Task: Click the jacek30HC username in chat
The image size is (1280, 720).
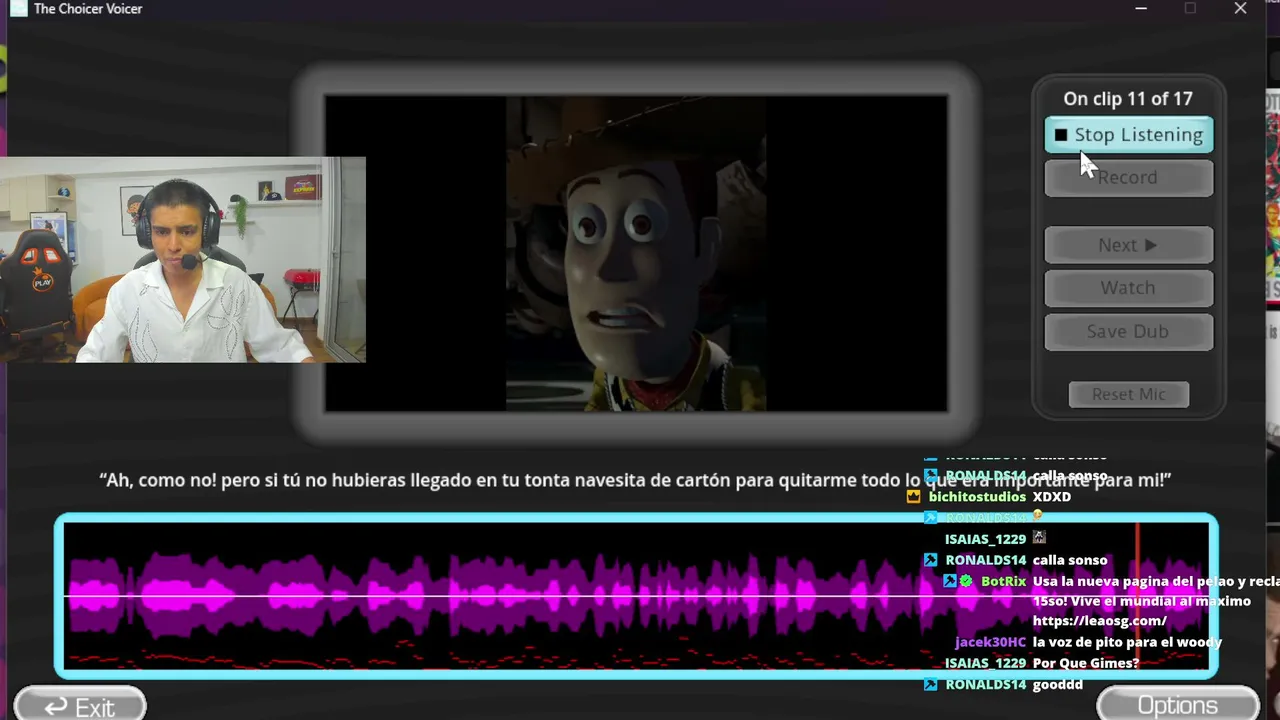Action: click(x=990, y=642)
